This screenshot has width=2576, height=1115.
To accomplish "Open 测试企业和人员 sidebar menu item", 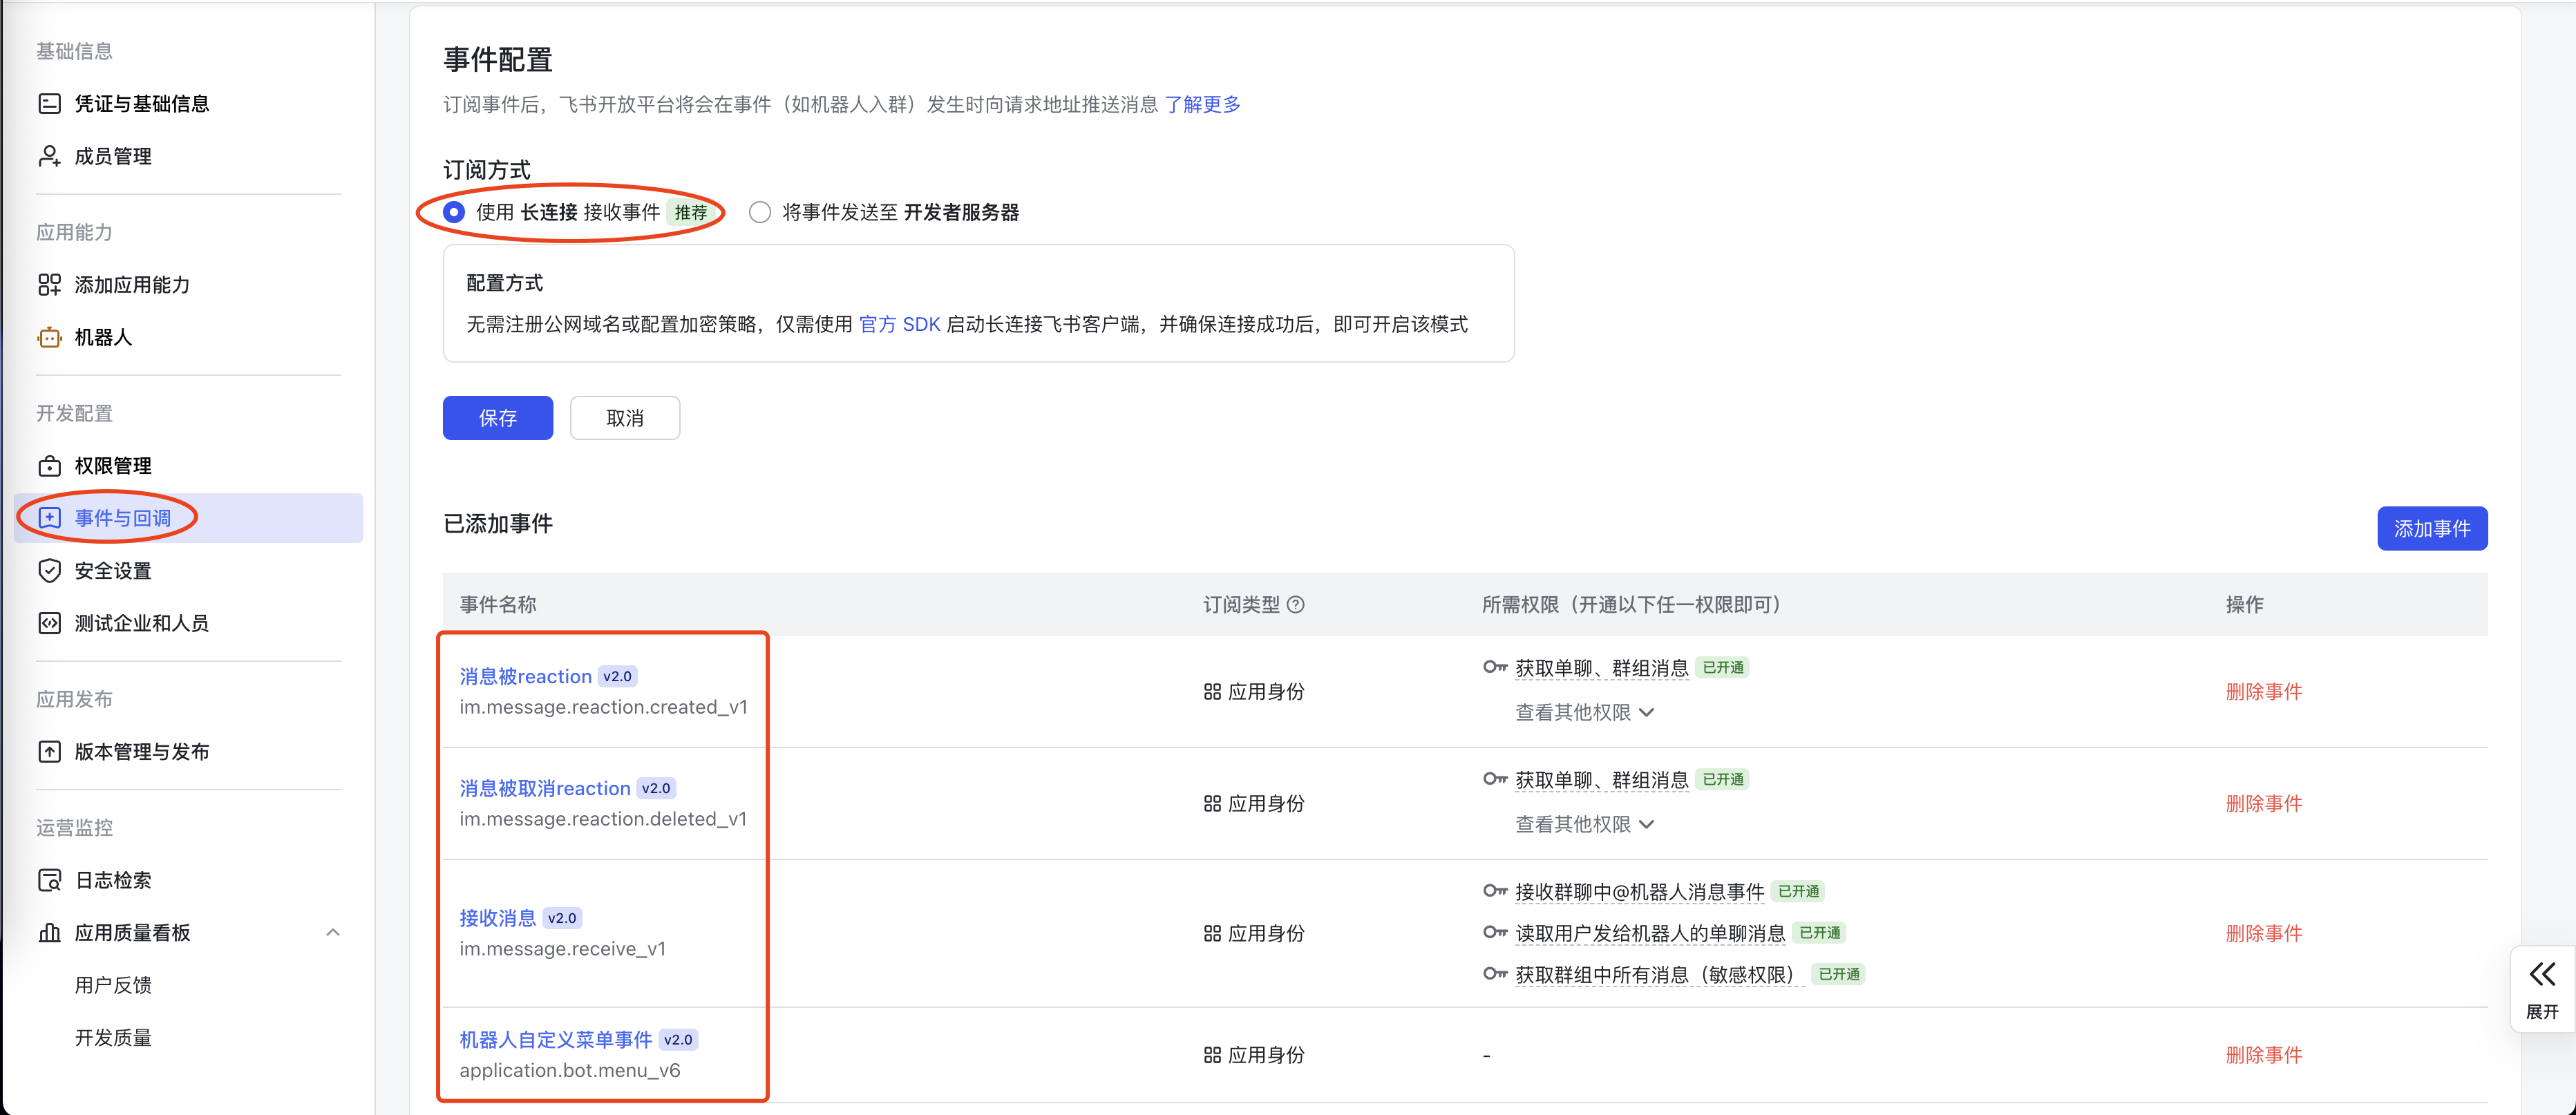I will pyautogui.click(x=141, y=623).
